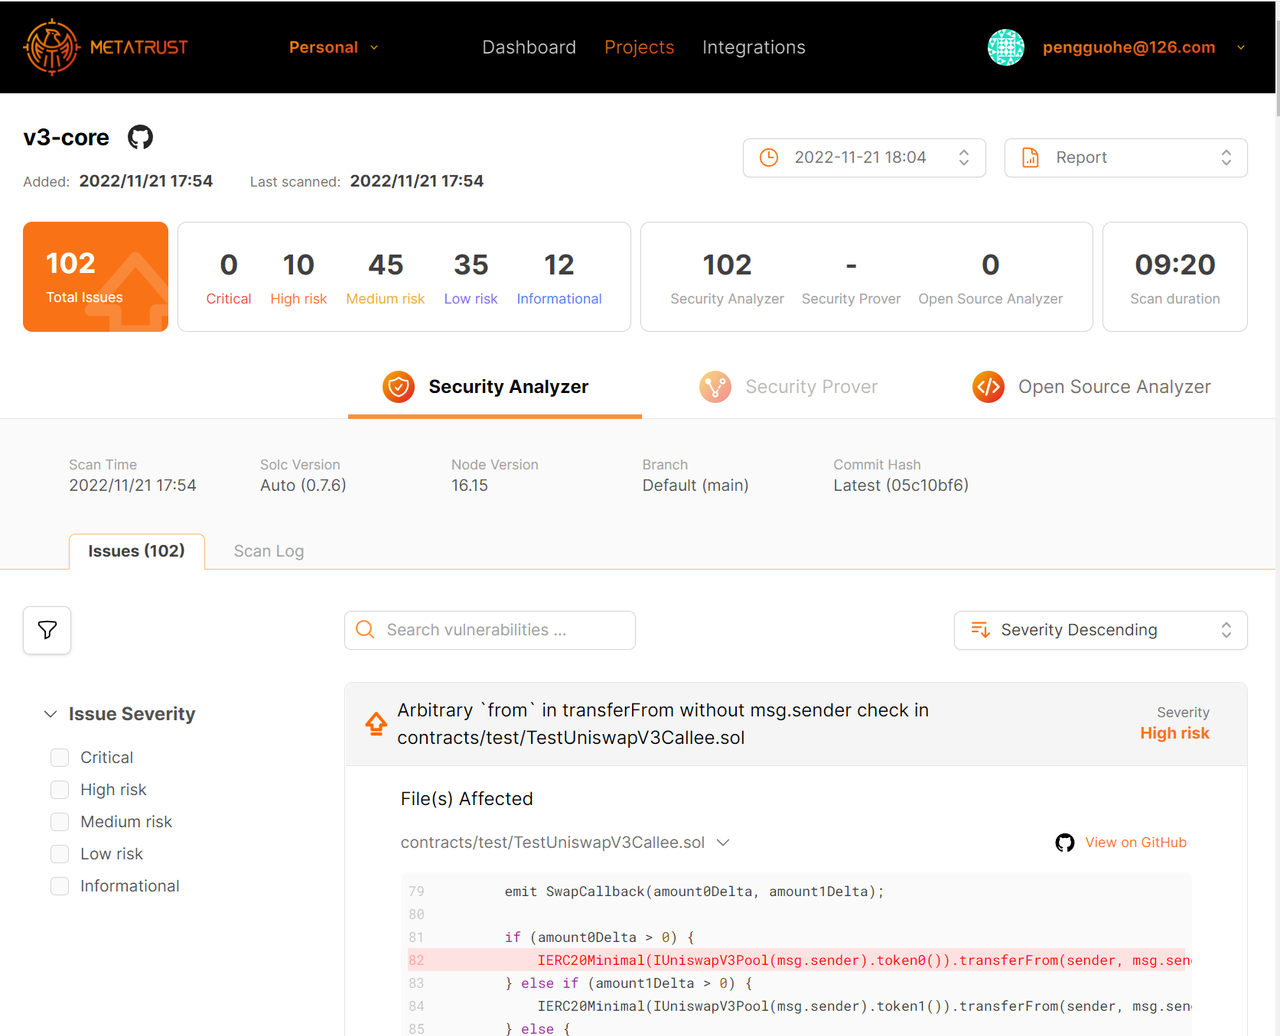Switch to the Scan Log tab
Viewport: 1280px width, 1036px height.
pyautogui.click(x=268, y=551)
